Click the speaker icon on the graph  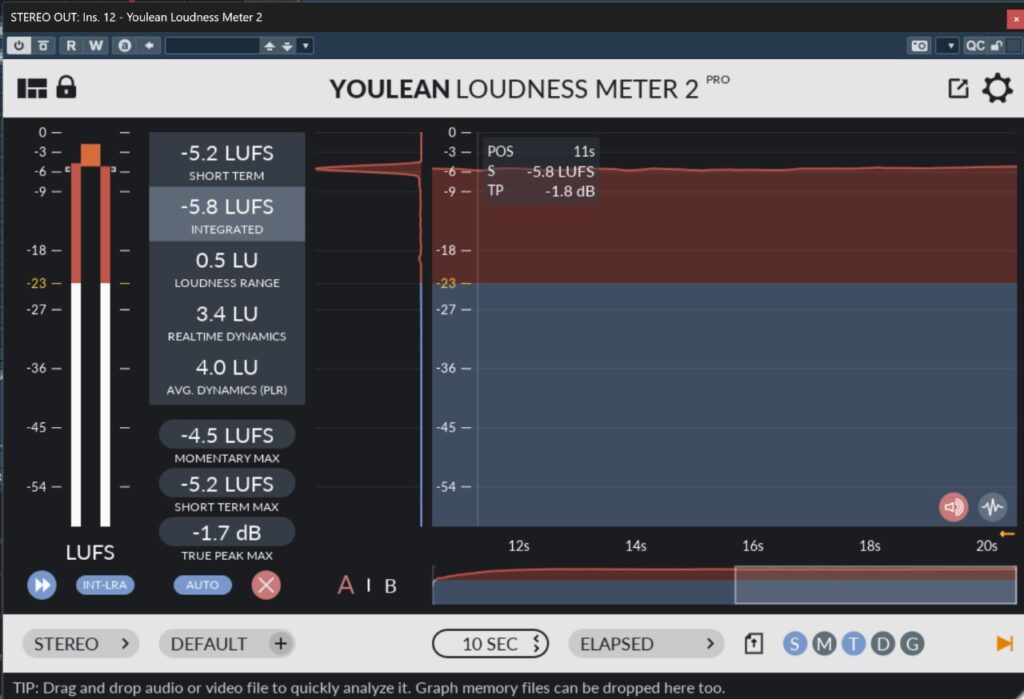[x=953, y=507]
